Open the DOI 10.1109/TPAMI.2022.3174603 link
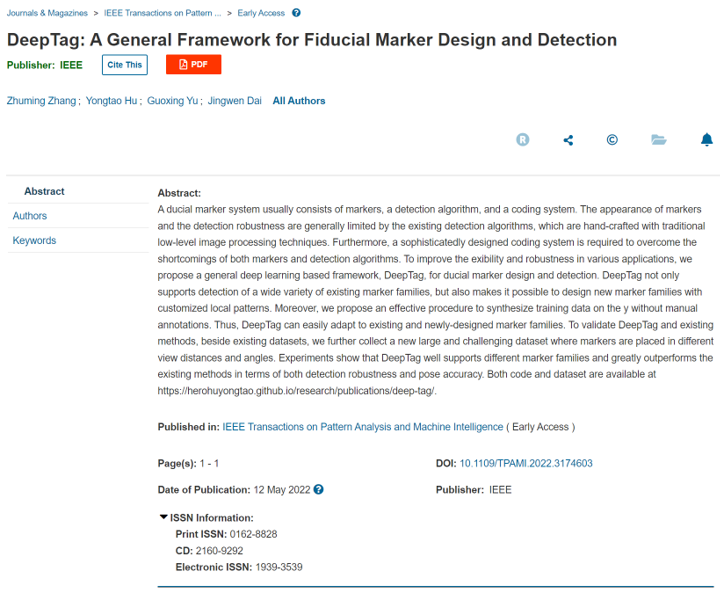Viewport: 720px width, 594px height. (x=526, y=463)
